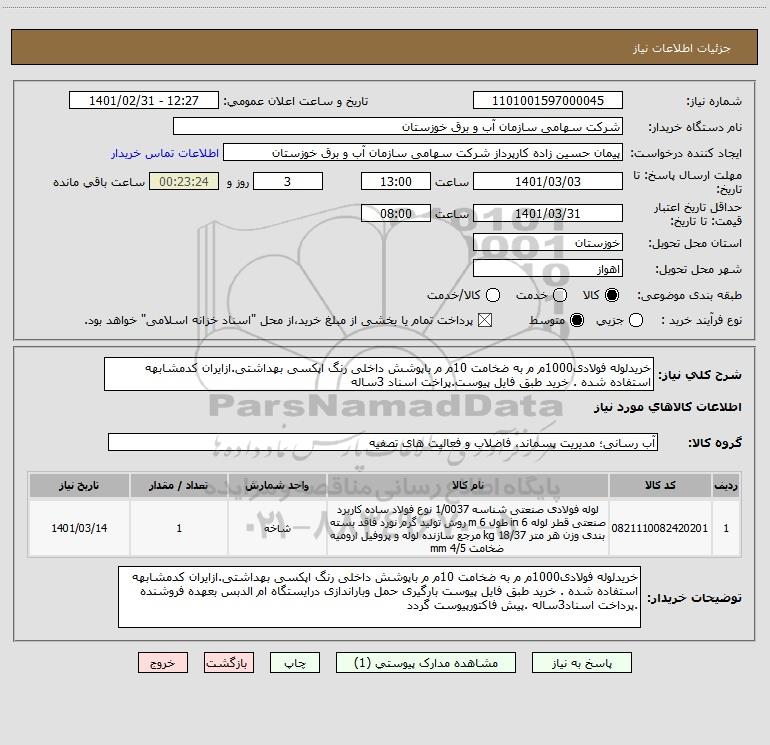The image size is (770, 745).
Task: Click the توضیحات خریدار text area
Action: 379,597
